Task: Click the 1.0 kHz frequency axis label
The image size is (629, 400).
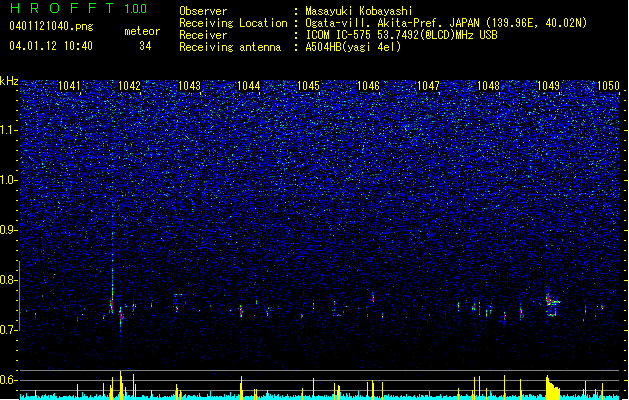Action: (9, 180)
